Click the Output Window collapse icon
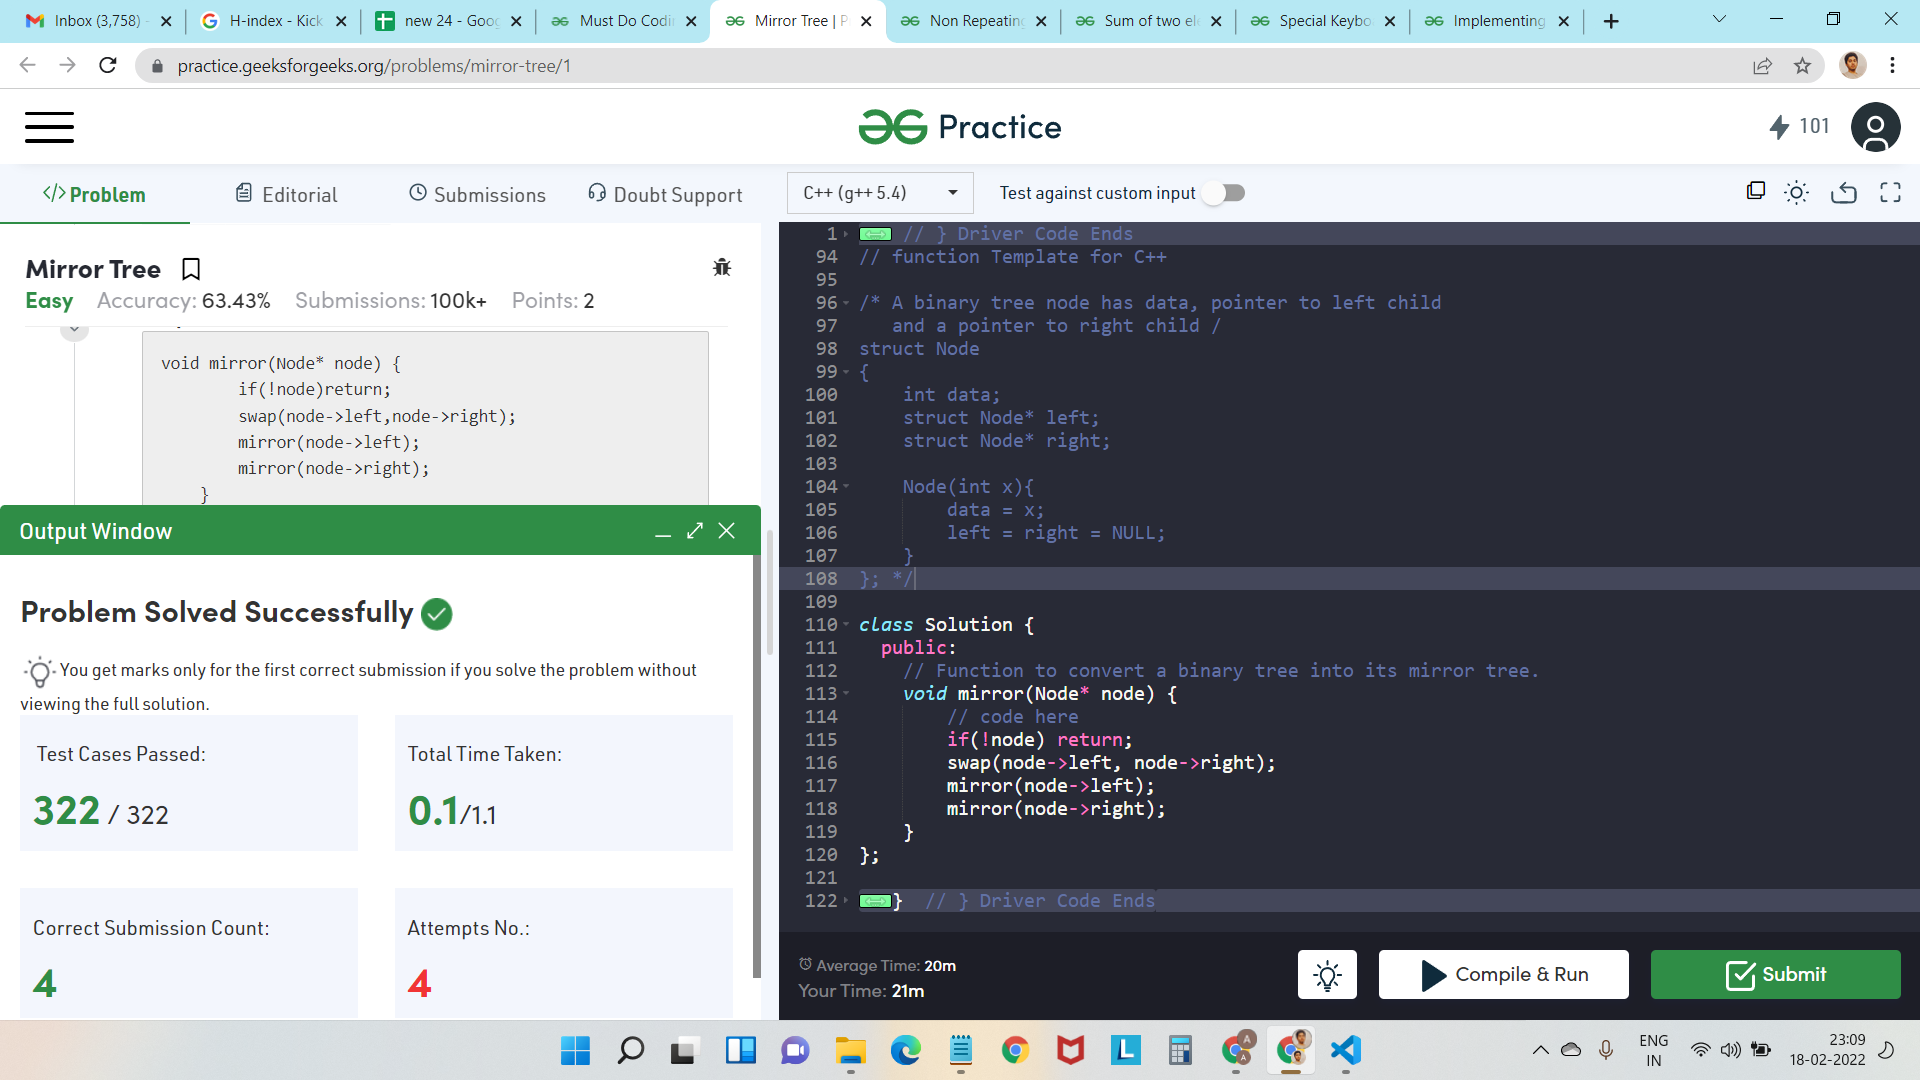Image resolution: width=1920 pixels, height=1080 pixels. point(663,530)
